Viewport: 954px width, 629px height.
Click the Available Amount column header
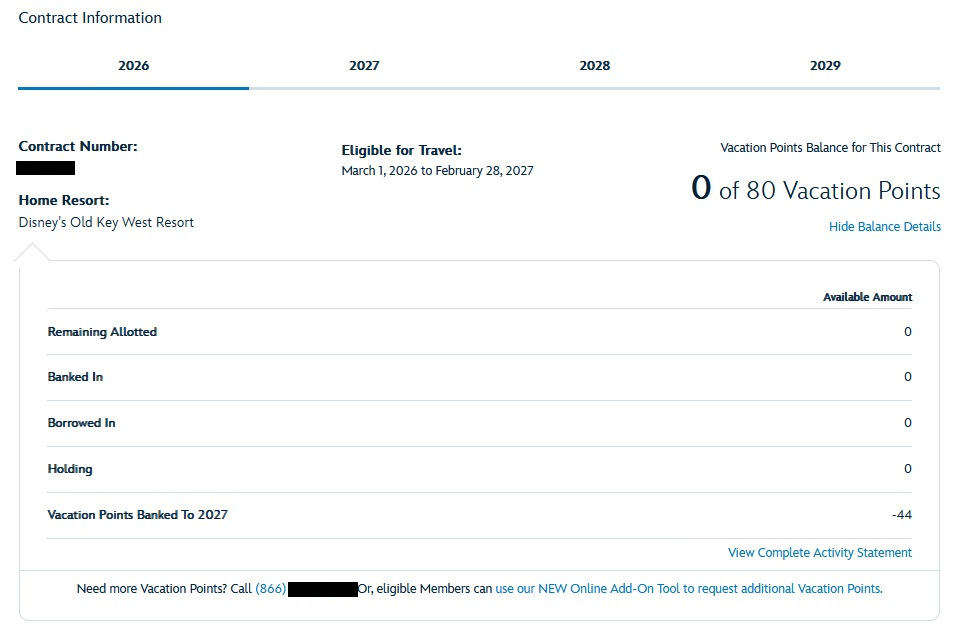click(867, 297)
